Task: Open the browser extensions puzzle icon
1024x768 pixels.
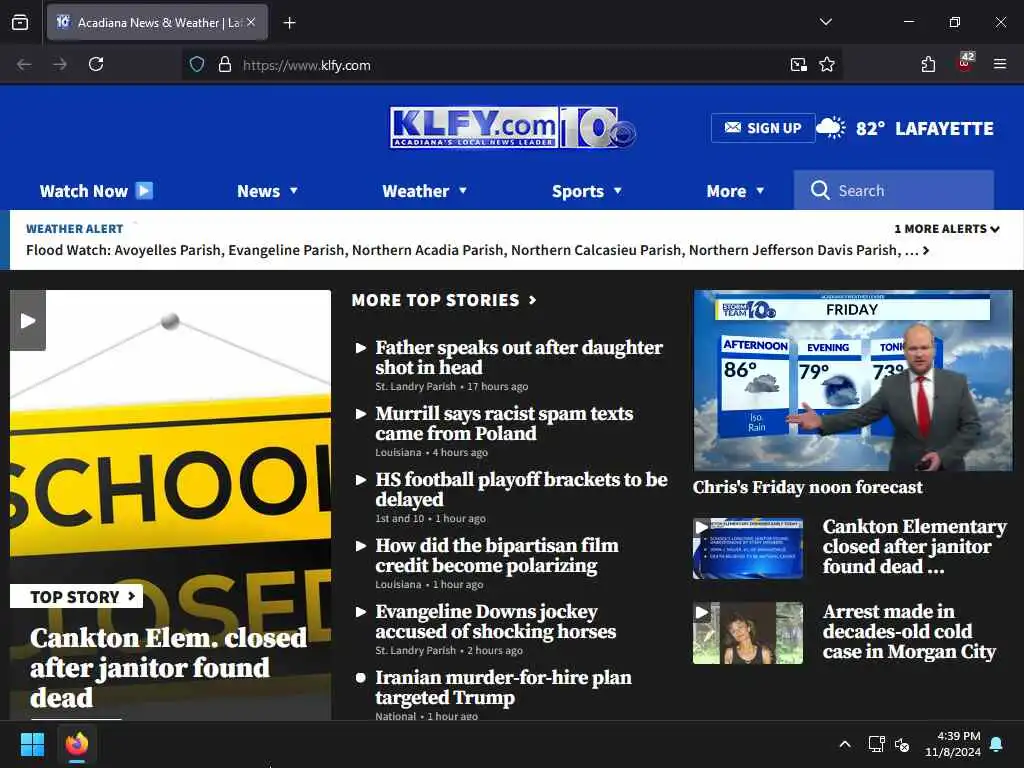Action: click(x=928, y=64)
